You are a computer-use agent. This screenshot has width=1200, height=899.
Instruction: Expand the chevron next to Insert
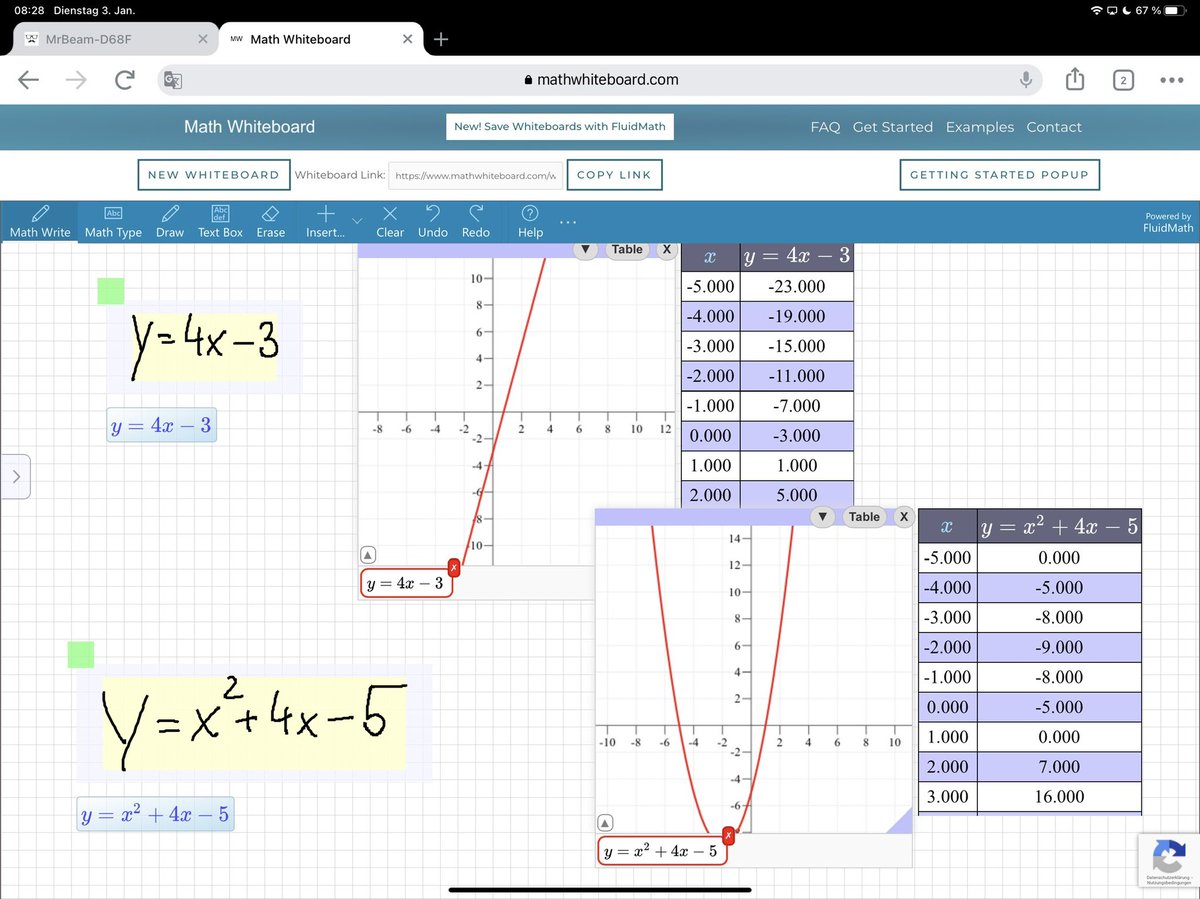click(x=357, y=220)
